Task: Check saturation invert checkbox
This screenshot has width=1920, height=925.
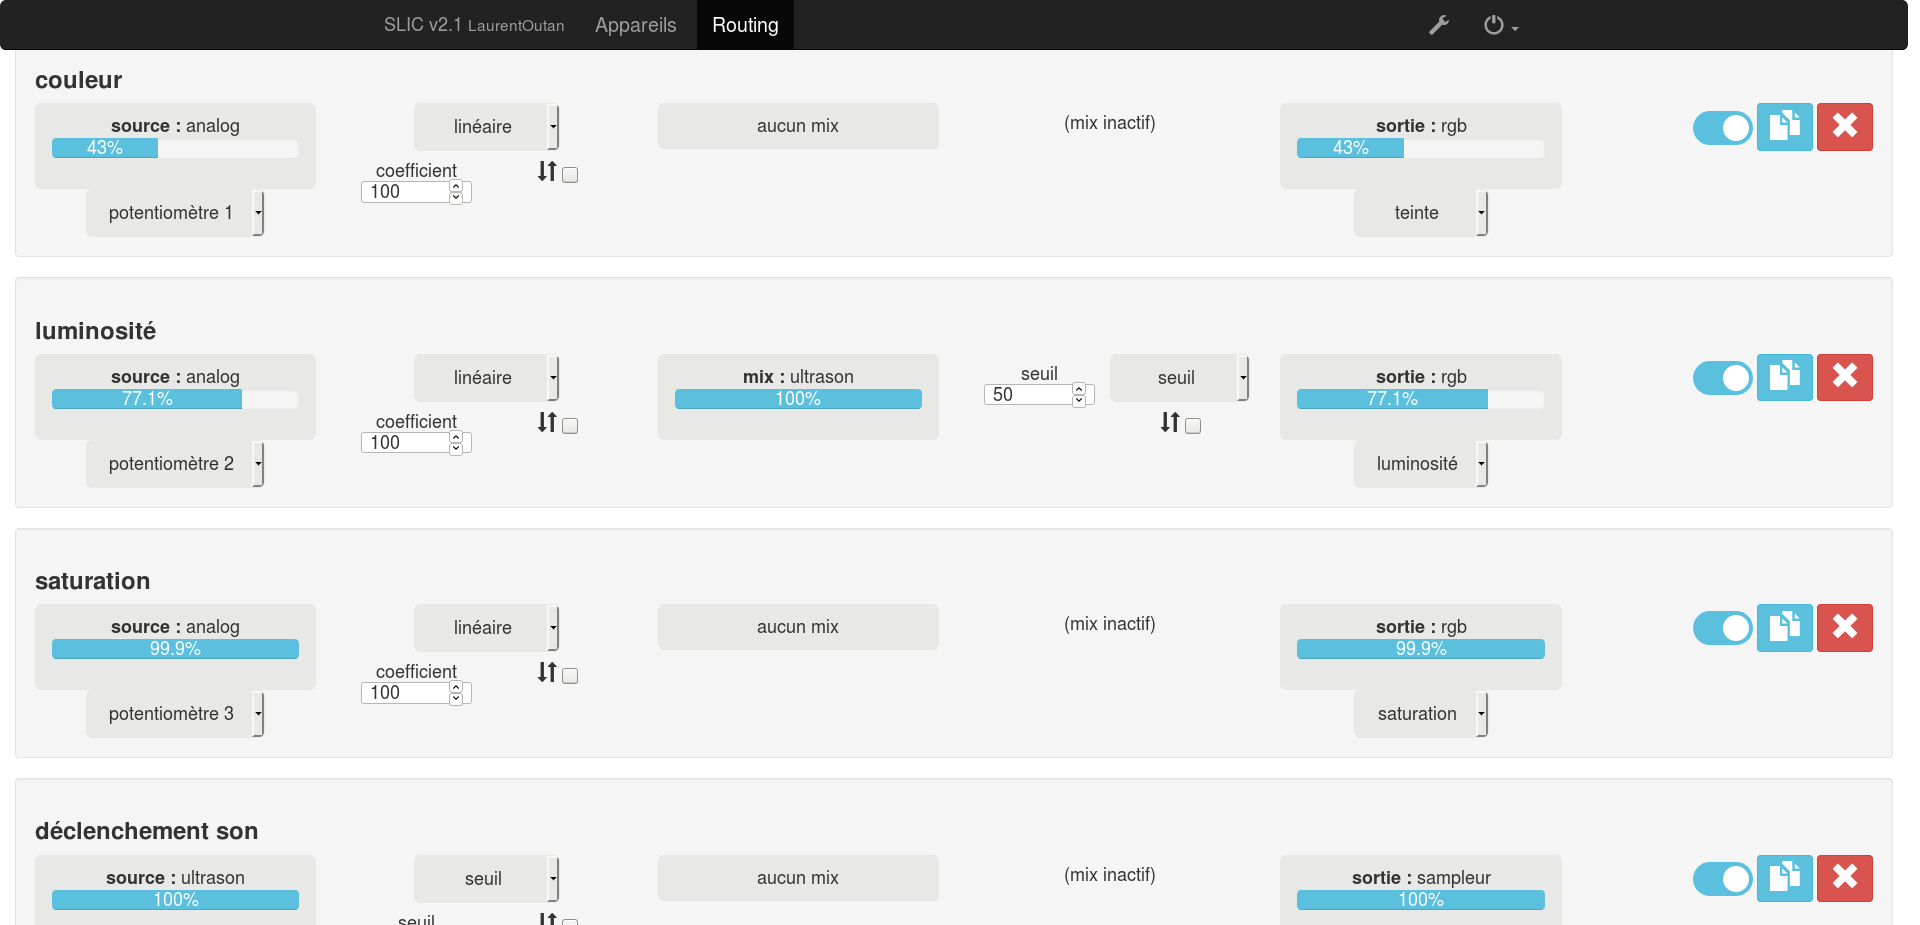Action: pyautogui.click(x=570, y=676)
